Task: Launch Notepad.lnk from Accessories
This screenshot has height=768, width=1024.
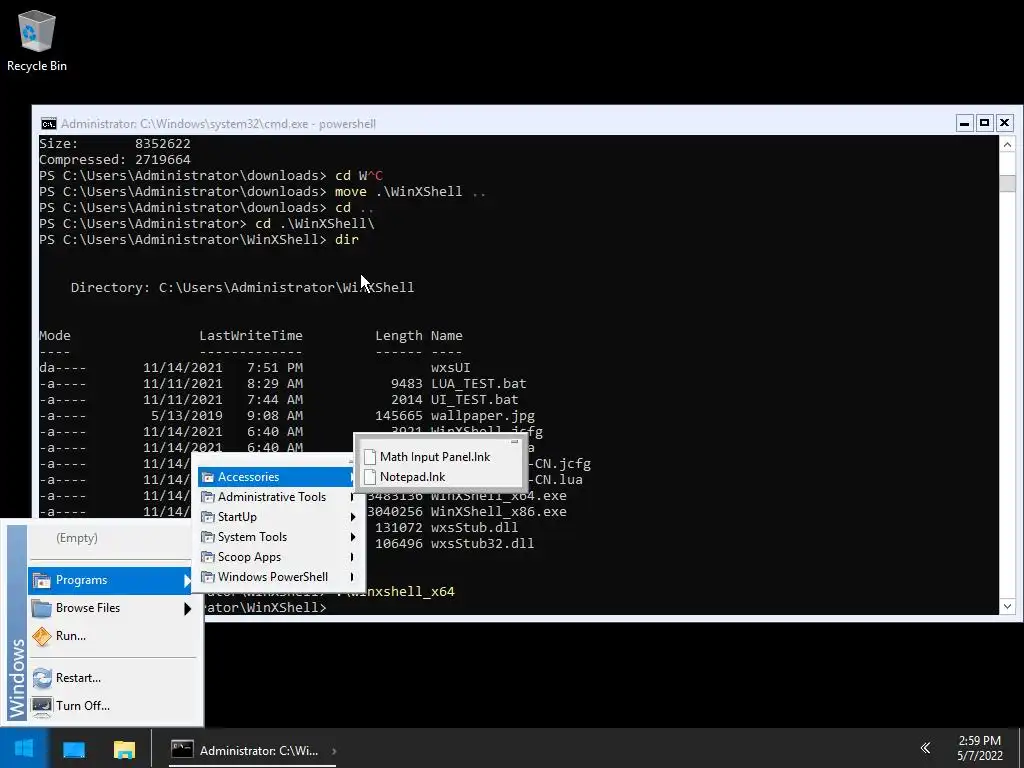Action: (440, 477)
